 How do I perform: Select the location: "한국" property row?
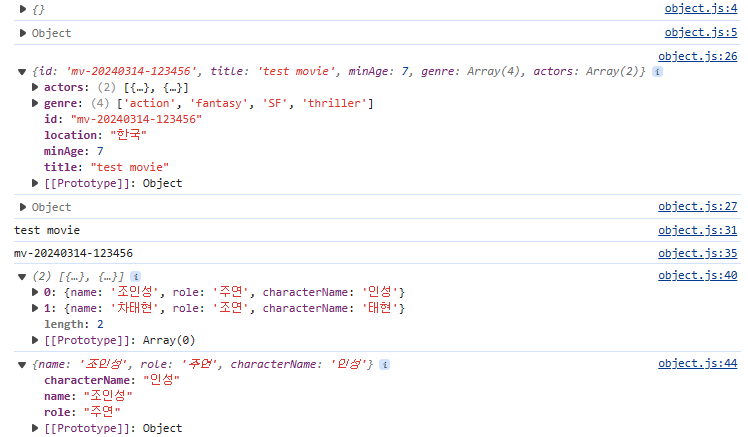click(95, 135)
